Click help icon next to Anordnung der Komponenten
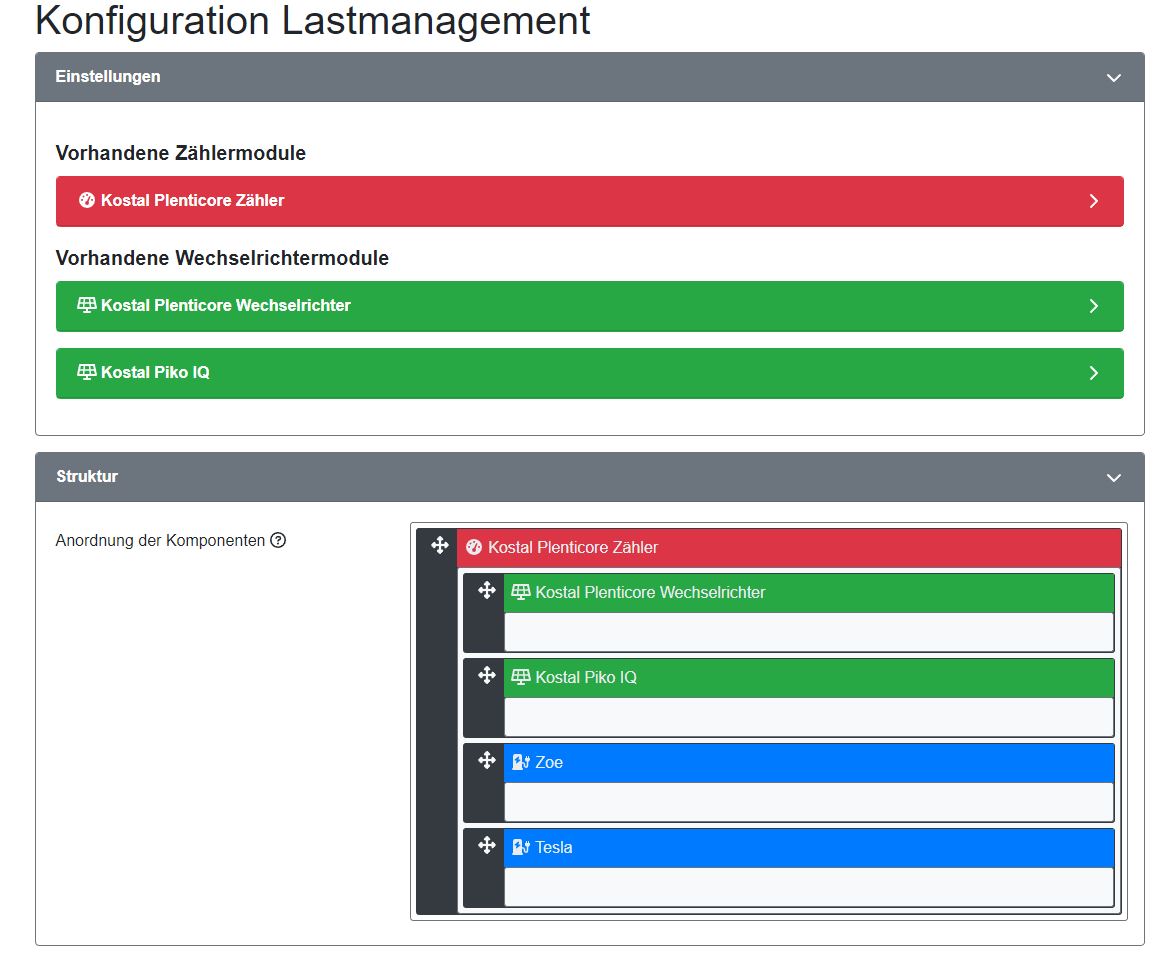Viewport: 1174px width, 965px height. 278,541
